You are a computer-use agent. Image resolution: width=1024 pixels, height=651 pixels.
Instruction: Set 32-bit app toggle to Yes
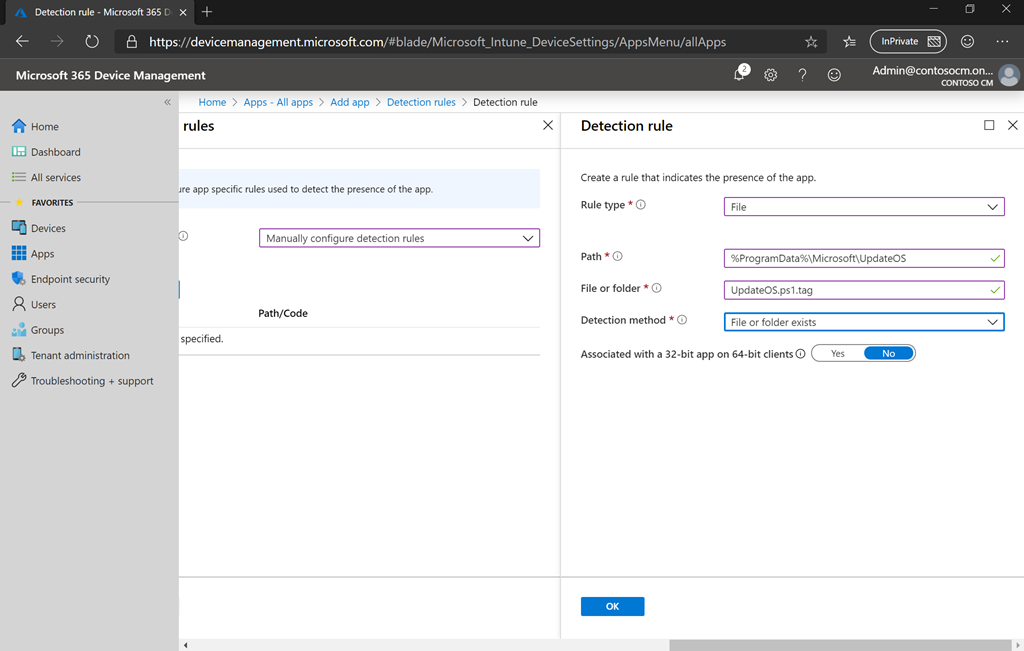click(x=837, y=354)
